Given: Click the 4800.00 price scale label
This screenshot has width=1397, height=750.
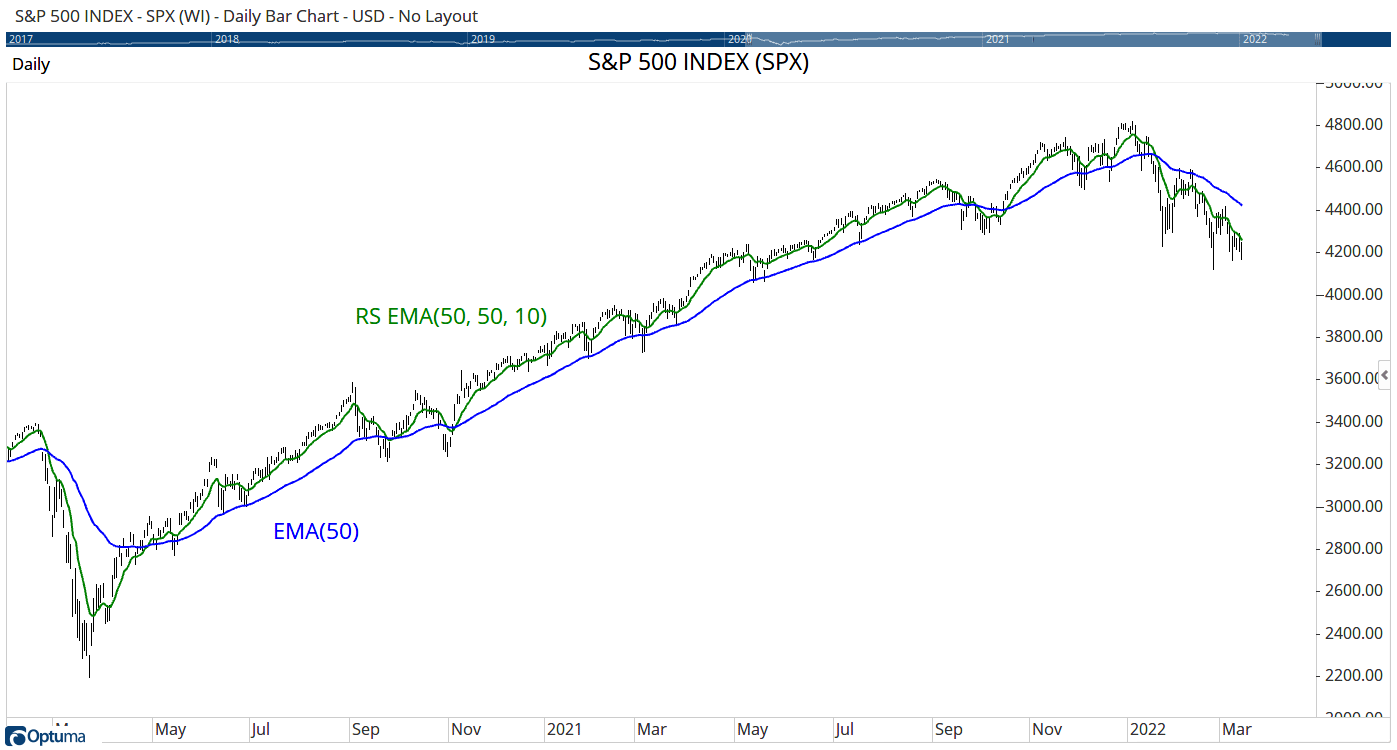Looking at the screenshot, I should pyautogui.click(x=1354, y=125).
